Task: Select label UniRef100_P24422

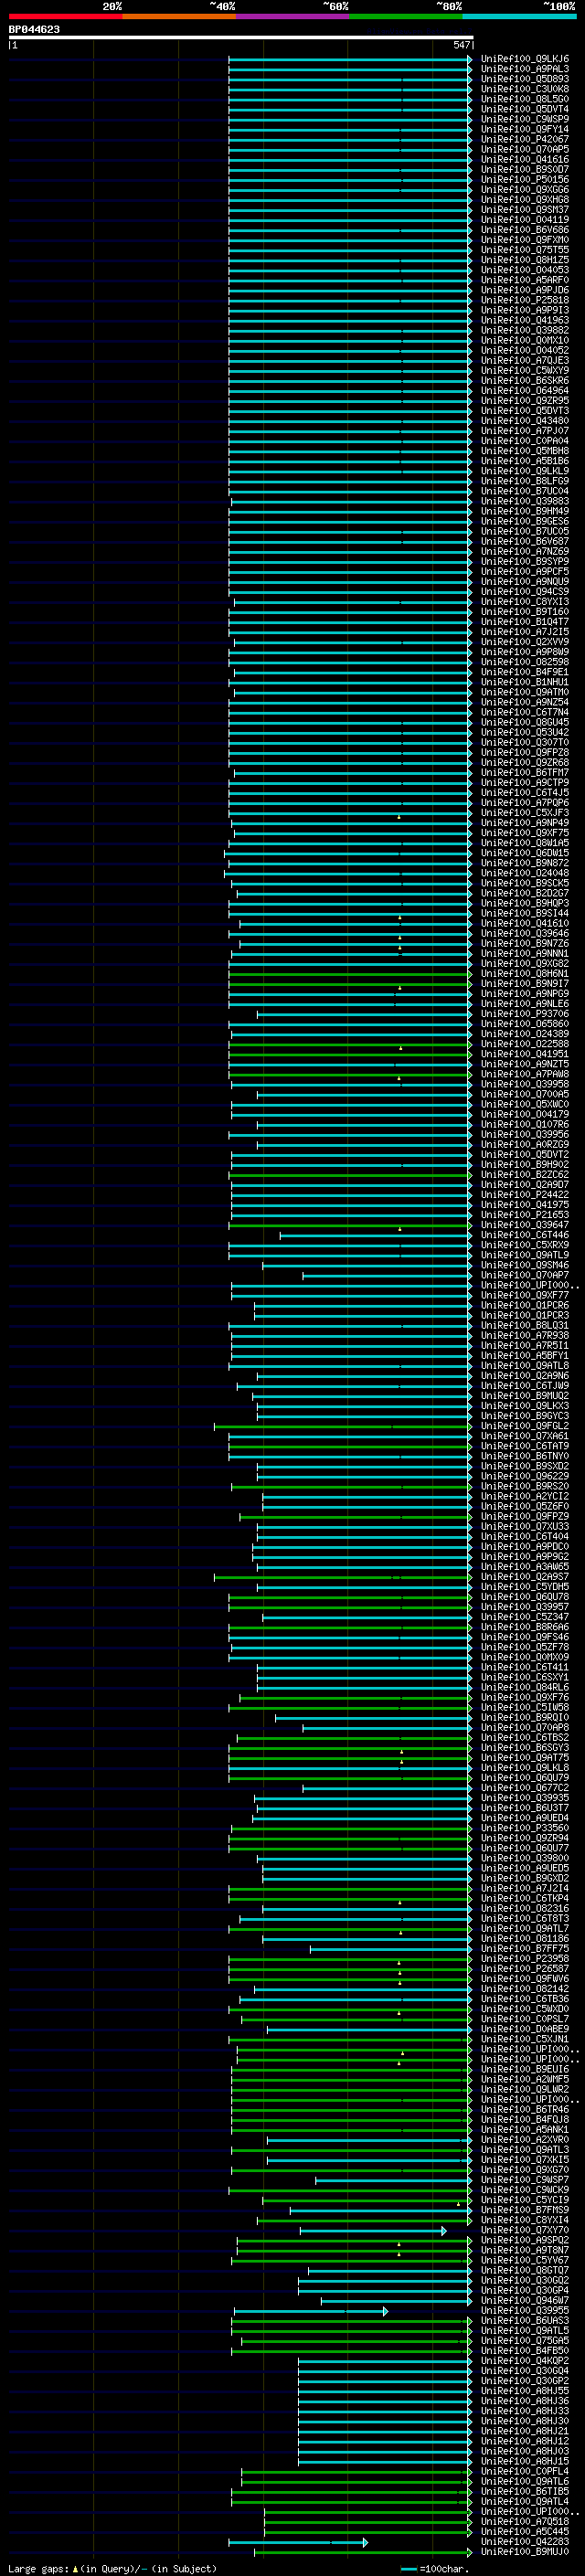Action: (524, 1195)
